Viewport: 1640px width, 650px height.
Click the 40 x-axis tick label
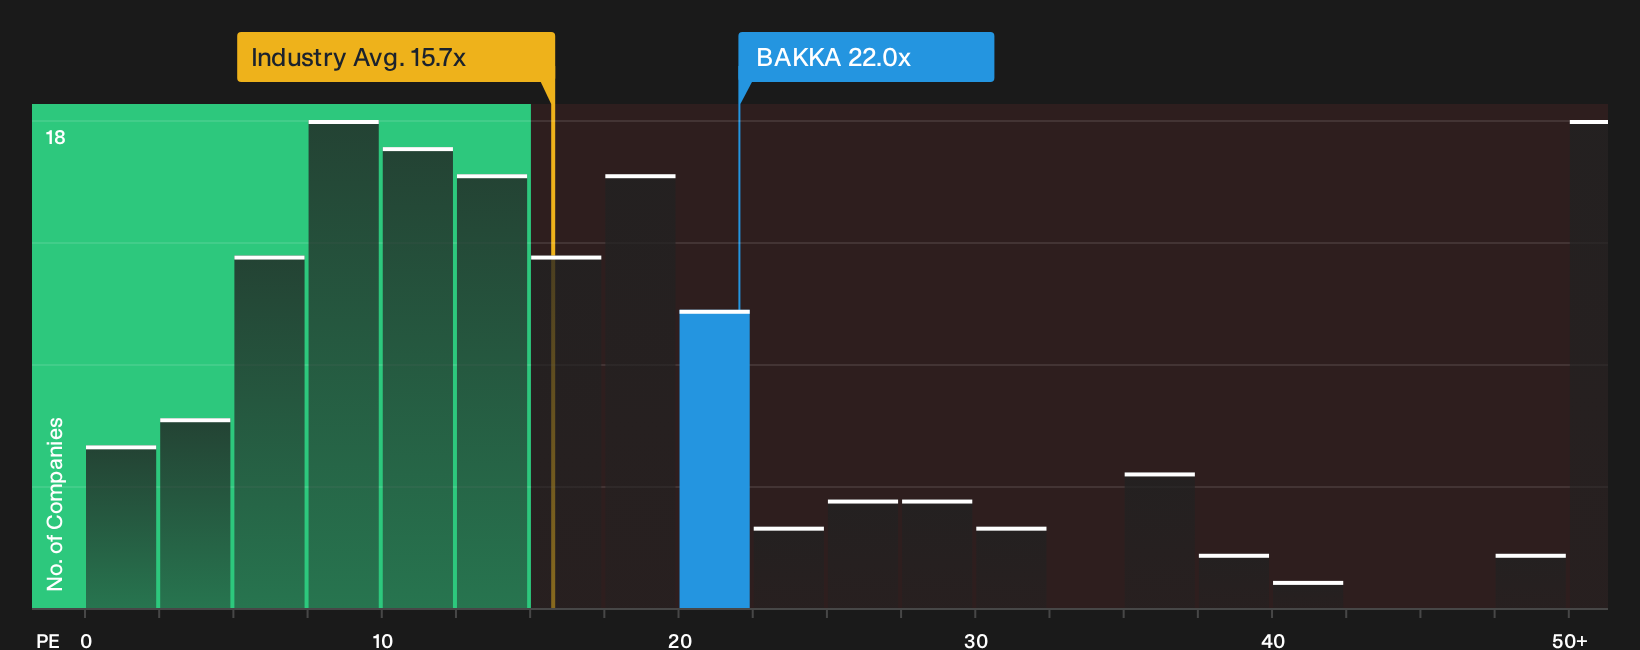1273,641
